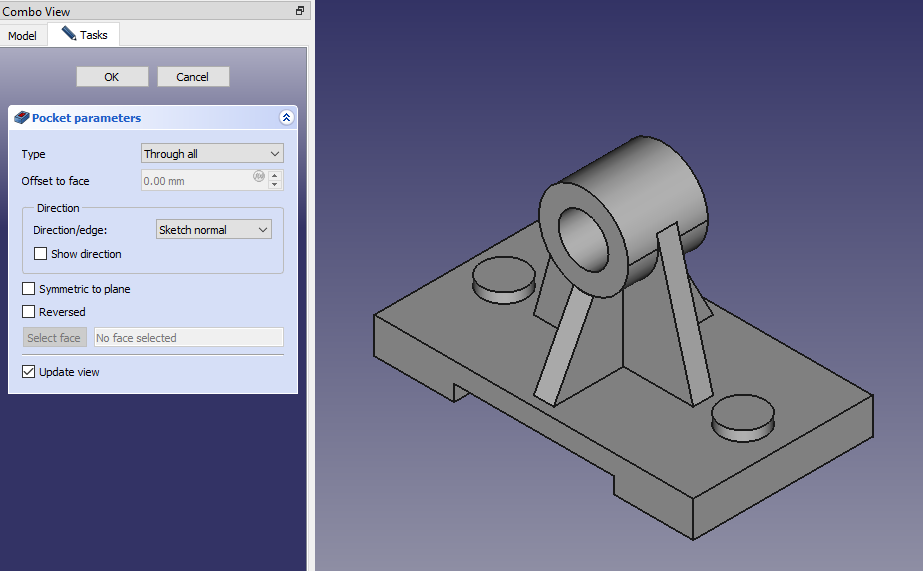Open the Type dropdown showing Through all
923x571 pixels.
[x=212, y=154]
